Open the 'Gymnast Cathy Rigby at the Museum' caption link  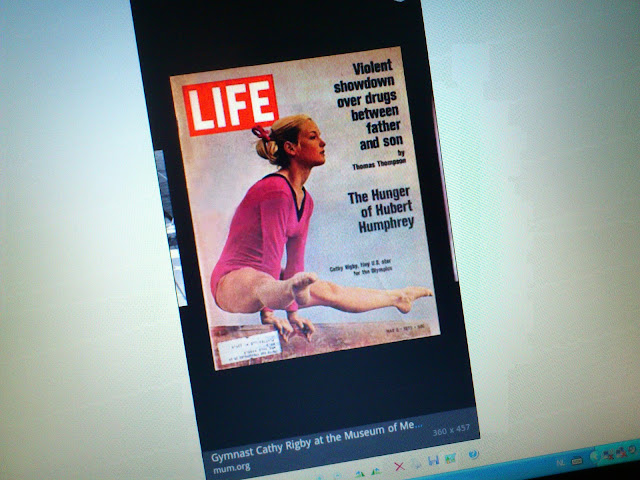317,442
